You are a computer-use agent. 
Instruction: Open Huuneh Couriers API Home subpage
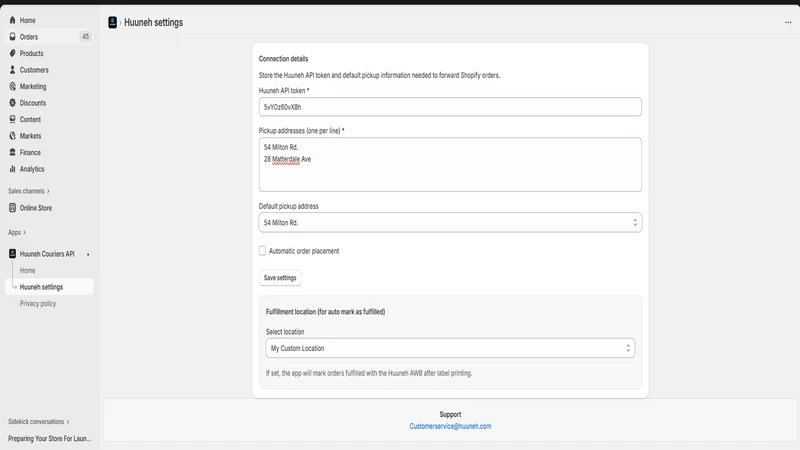28,270
